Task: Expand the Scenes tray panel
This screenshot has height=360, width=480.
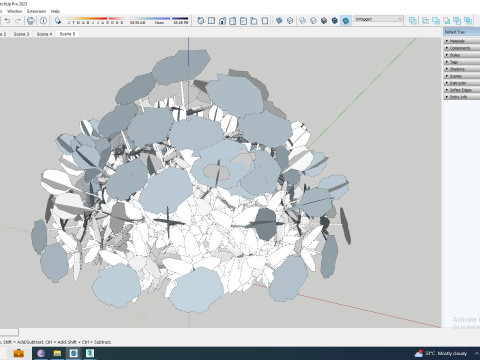Action: tap(462, 76)
